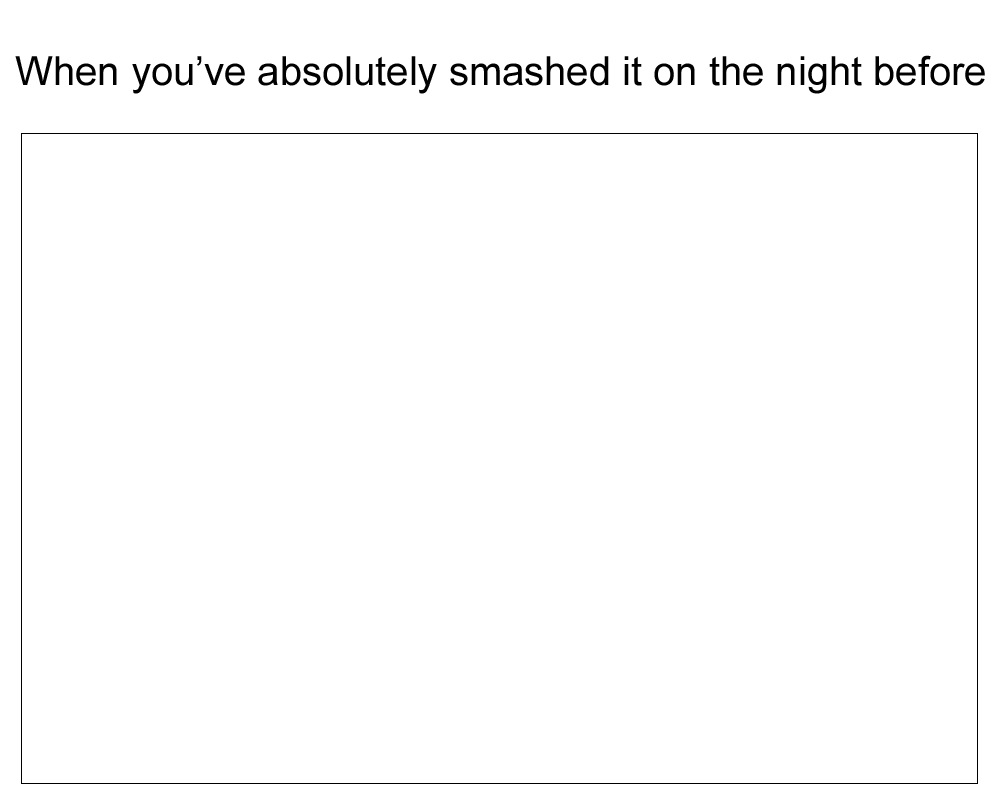This screenshot has height=799, width=1000.
Task: Click the word "When" in the title
Action: pyautogui.click(x=67, y=71)
